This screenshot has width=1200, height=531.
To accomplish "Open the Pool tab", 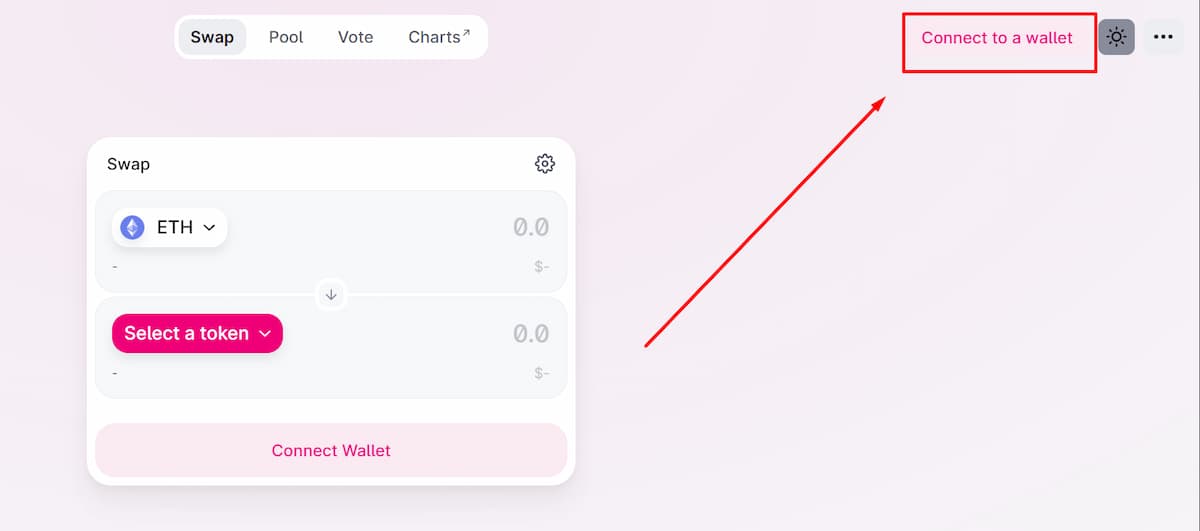I will click(x=286, y=37).
